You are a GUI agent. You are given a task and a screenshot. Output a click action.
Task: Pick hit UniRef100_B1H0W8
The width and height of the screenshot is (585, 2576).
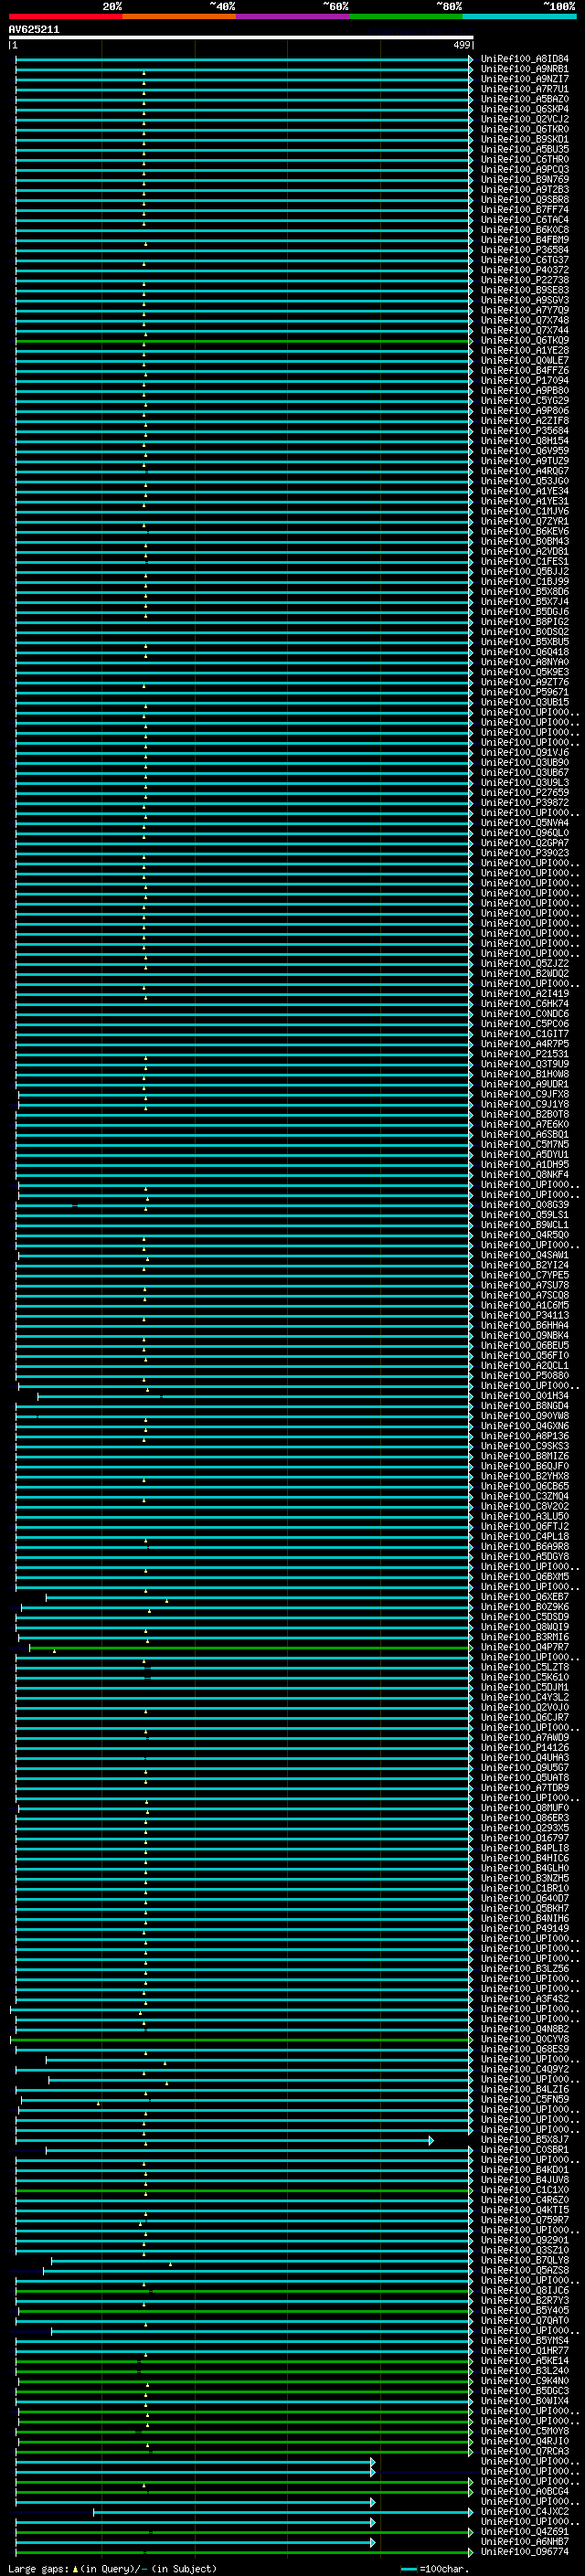525,1074
